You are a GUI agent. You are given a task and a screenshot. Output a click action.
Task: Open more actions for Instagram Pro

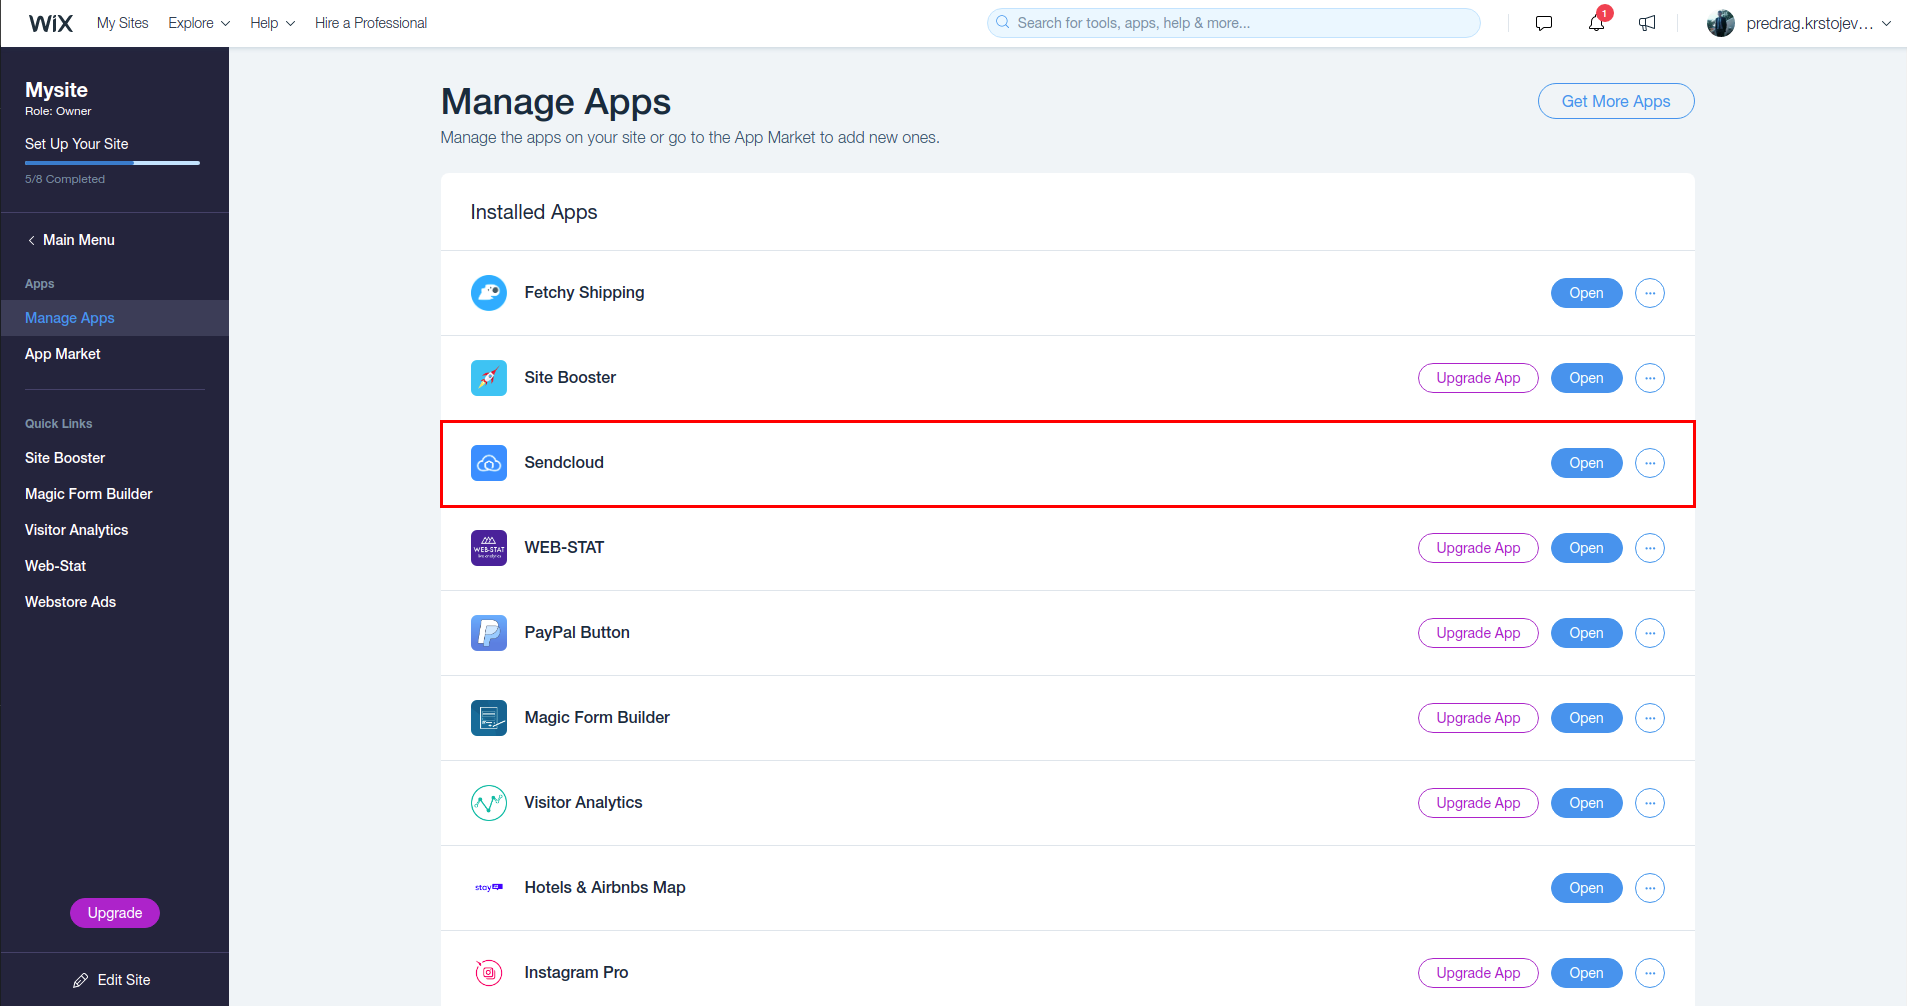pos(1650,973)
